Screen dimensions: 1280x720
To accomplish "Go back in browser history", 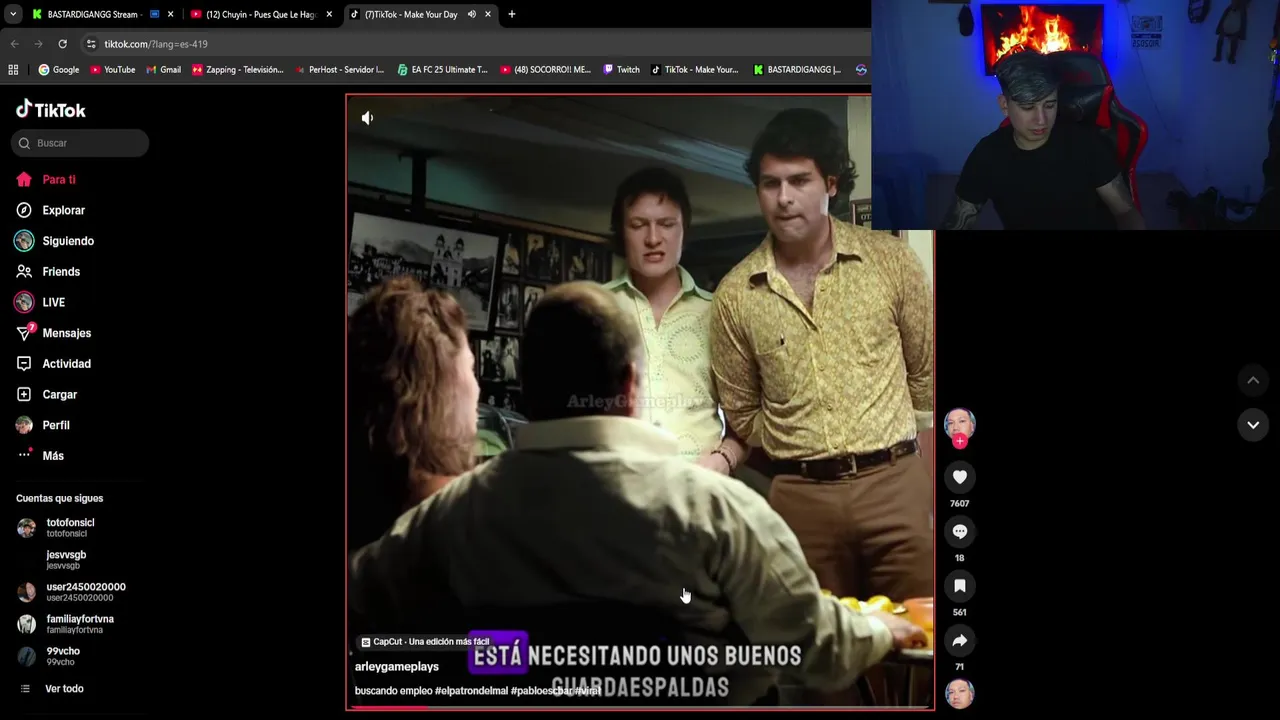I will click(x=14, y=44).
